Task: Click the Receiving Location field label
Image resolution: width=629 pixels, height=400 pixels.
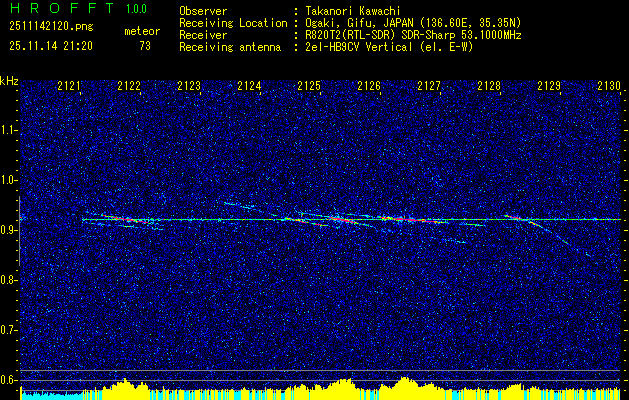Action: pyautogui.click(x=233, y=23)
